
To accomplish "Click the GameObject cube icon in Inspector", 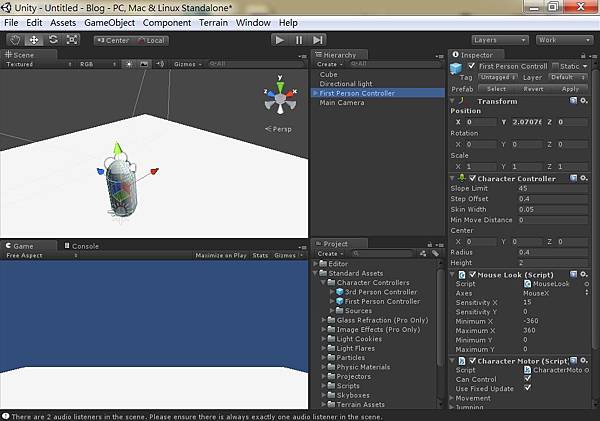I will click(x=456, y=68).
